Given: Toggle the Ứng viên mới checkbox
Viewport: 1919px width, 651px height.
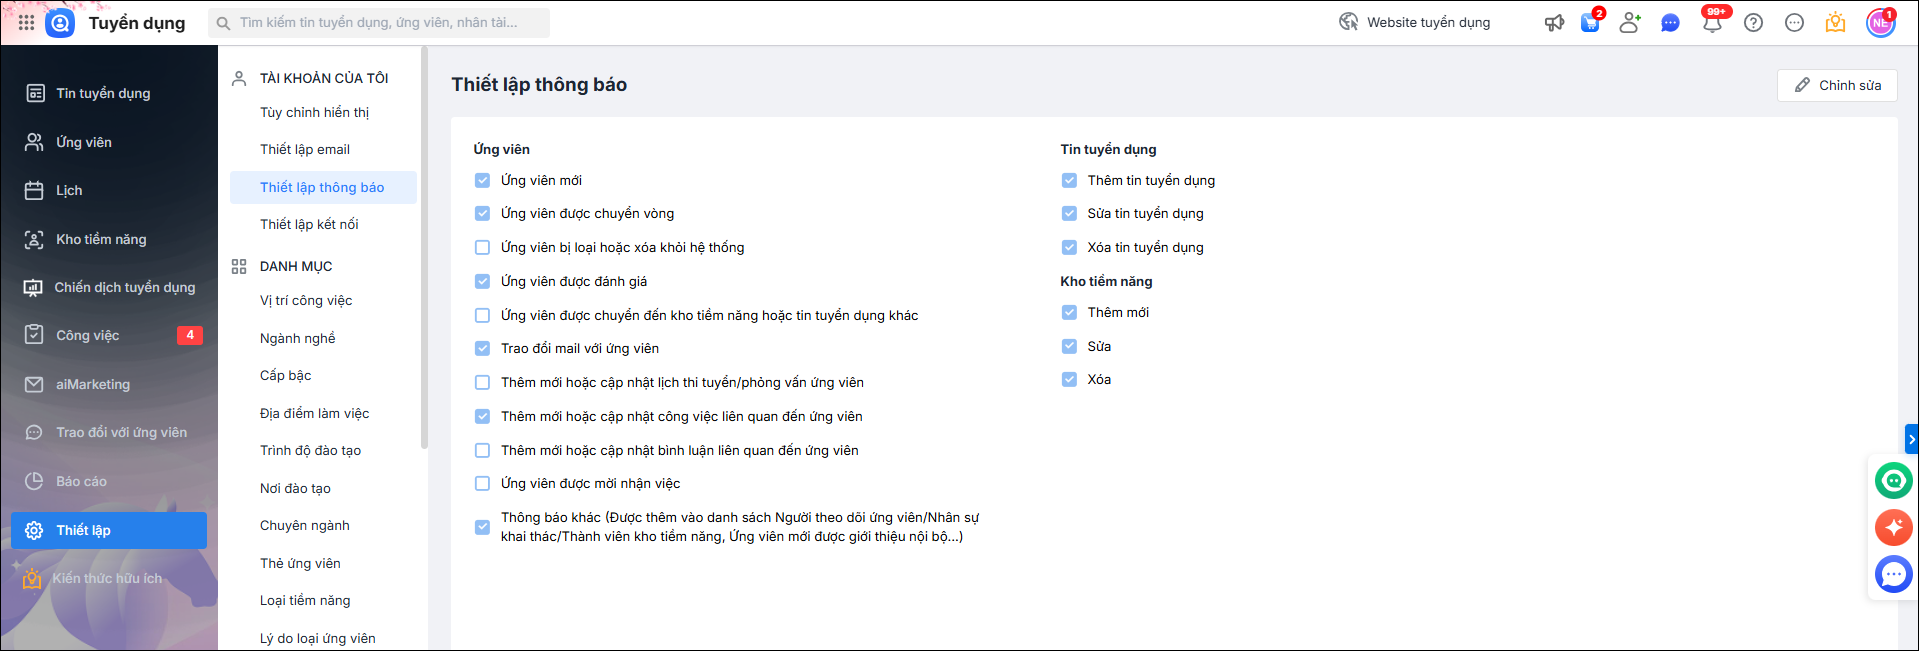Looking at the screenshot, I should [x=483, y=180].
